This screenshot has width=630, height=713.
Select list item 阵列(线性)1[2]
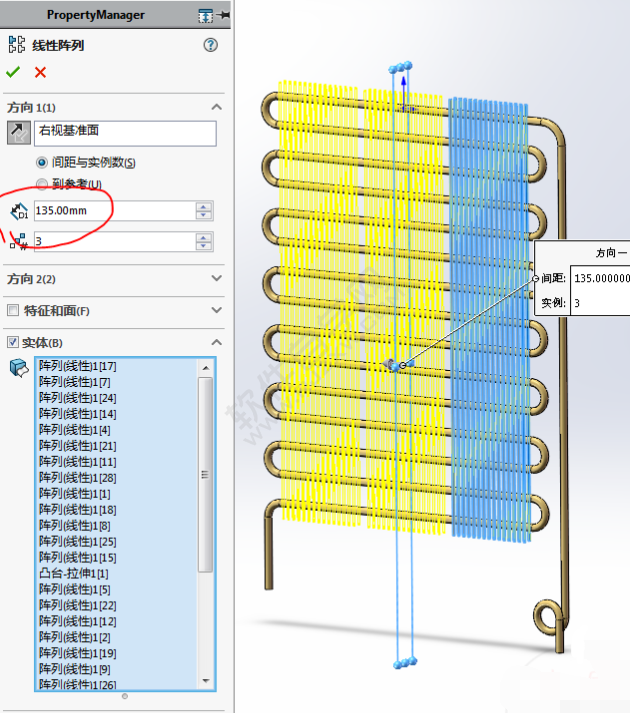(75, 637)
